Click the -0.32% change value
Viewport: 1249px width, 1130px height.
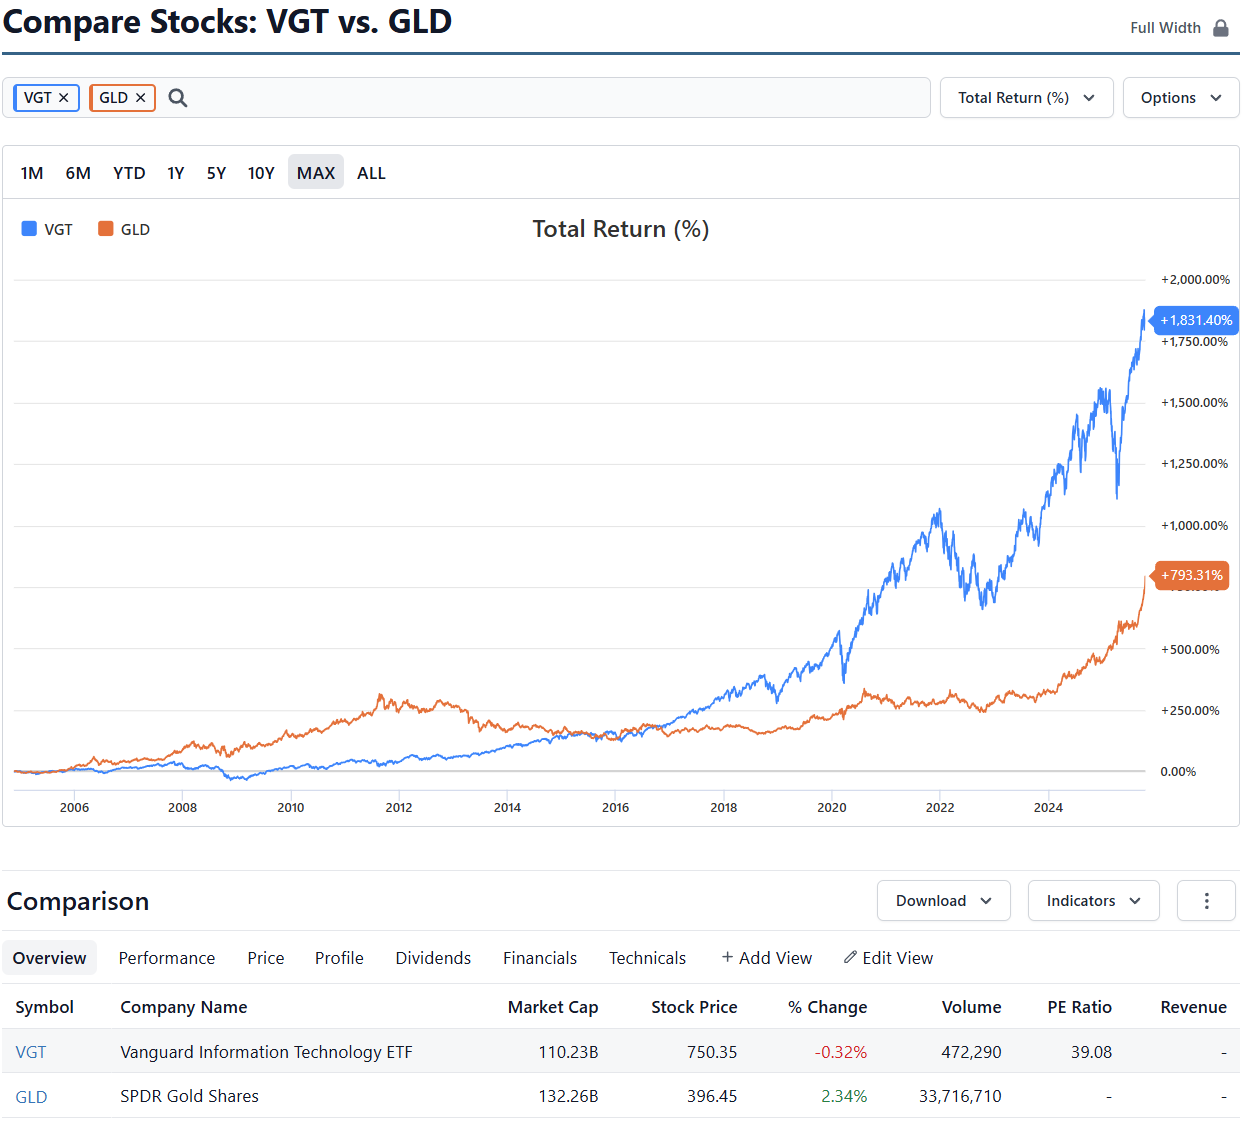[x=841, y=1052]
